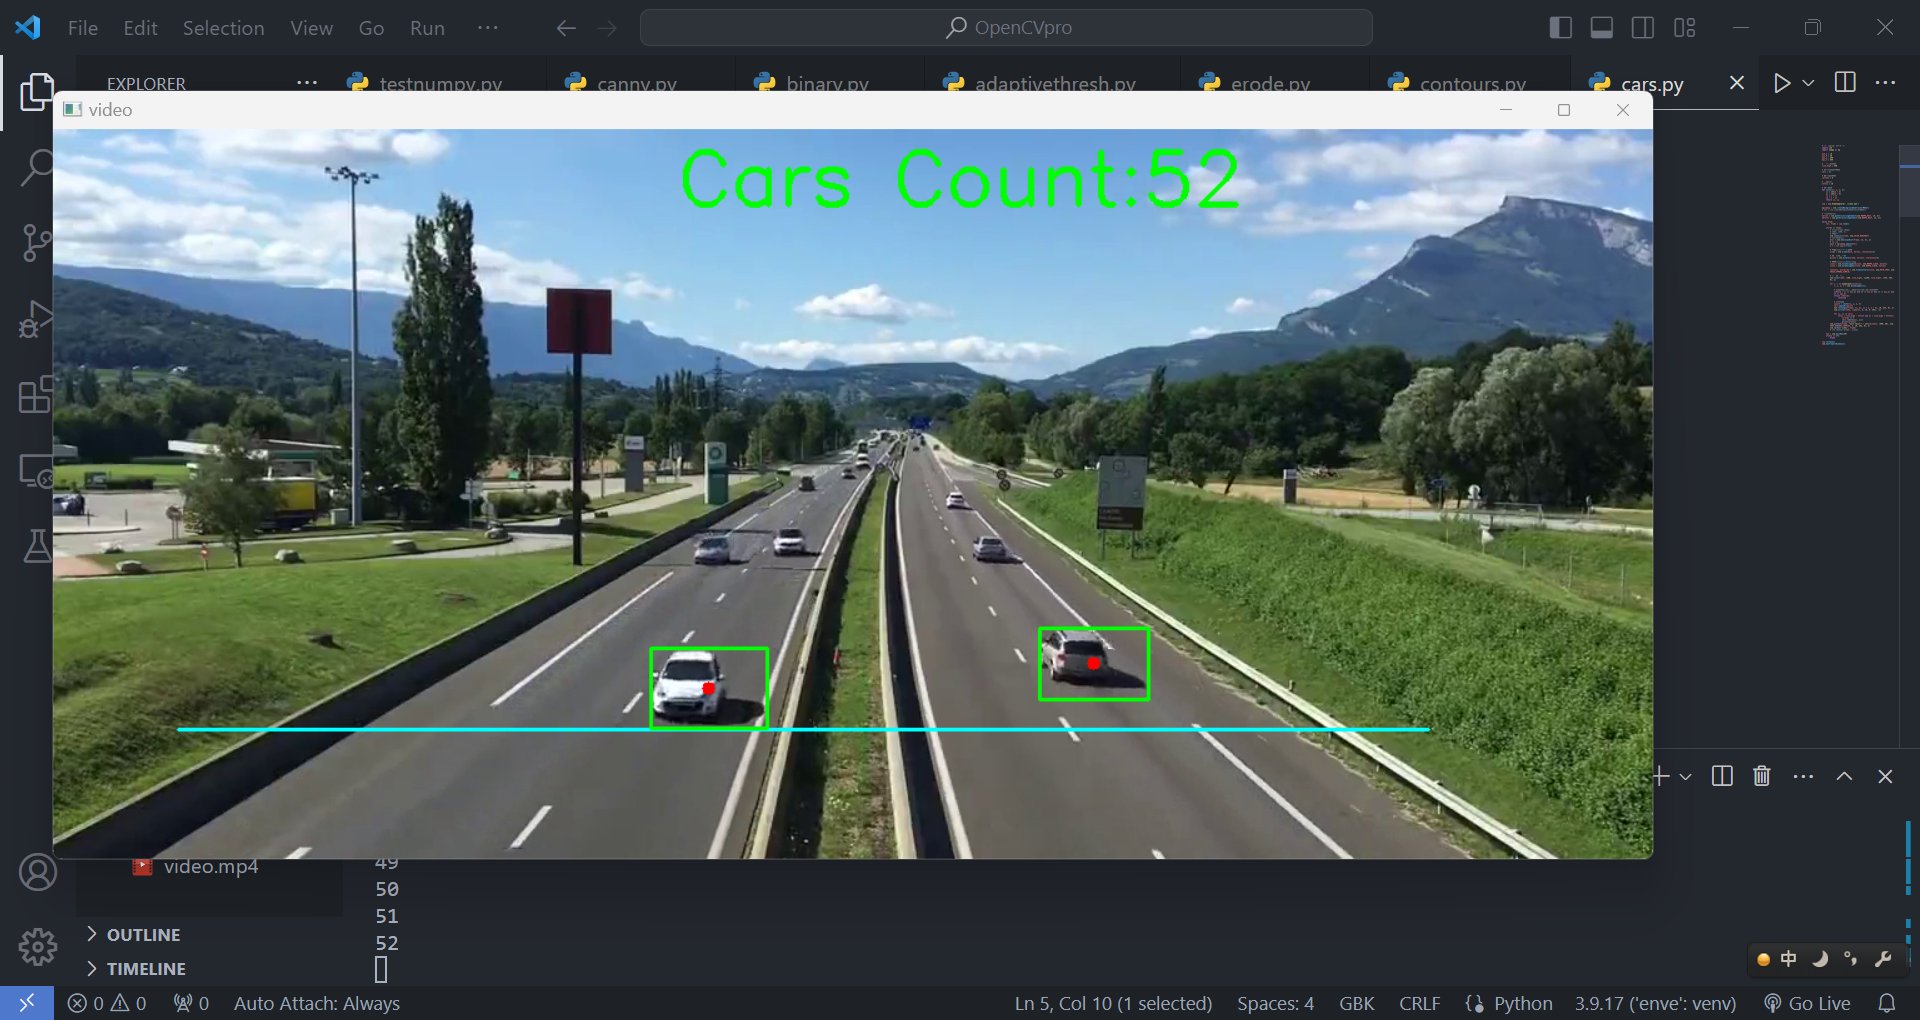Open the Search view in the activity bar

click(37, 167)
